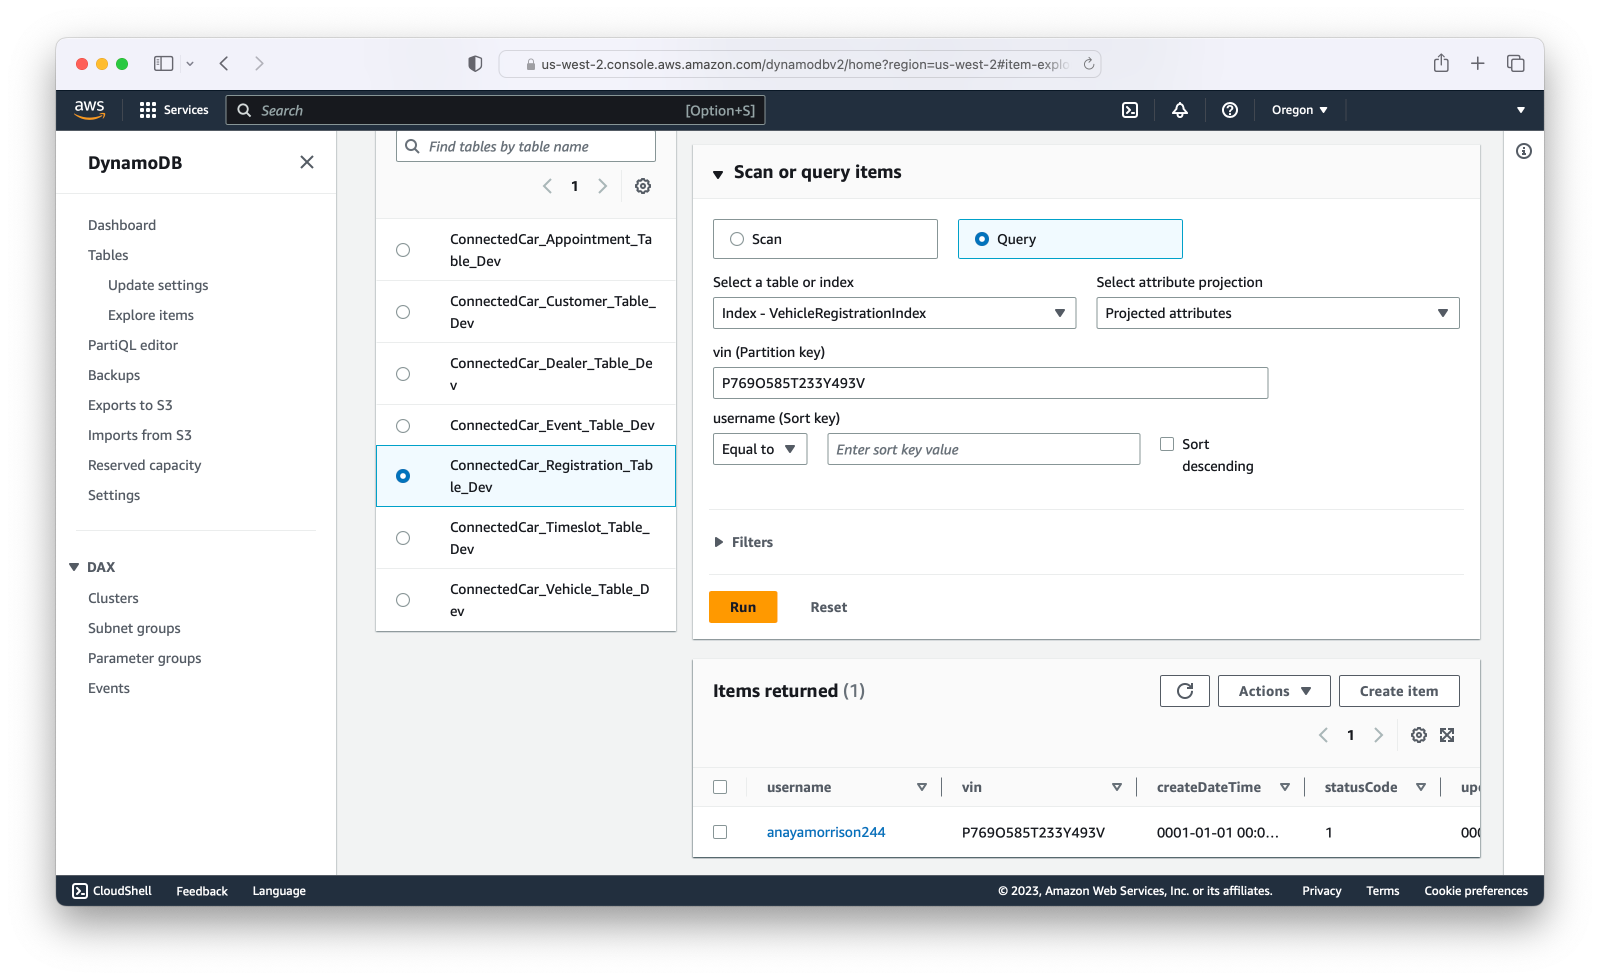Open Clusters under DAX
1600x980 pixels.
[113, 598]
